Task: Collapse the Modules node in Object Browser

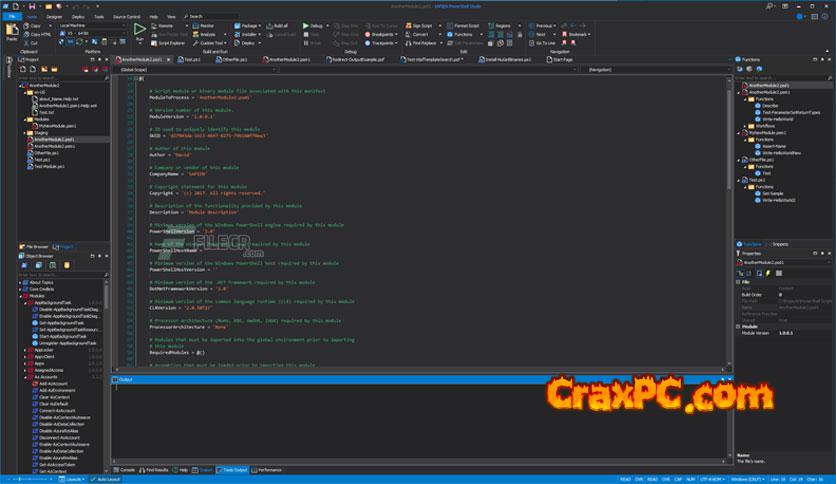Action: coord(22,296)
